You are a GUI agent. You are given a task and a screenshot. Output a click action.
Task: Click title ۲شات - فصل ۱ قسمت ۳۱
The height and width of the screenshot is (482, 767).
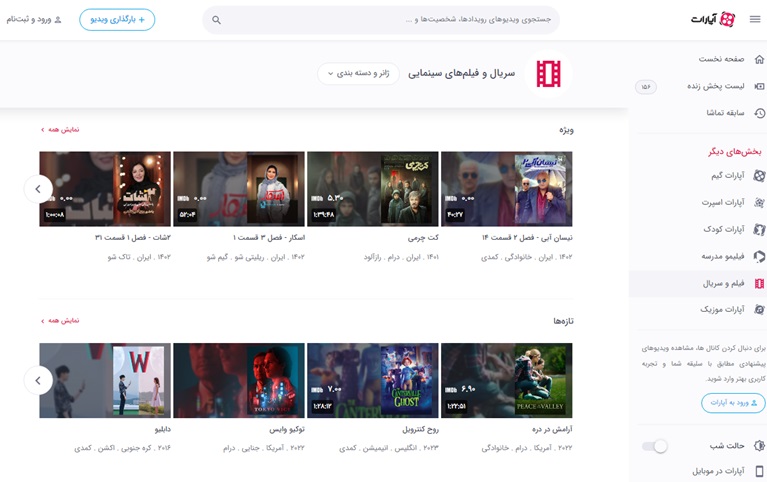tap(133, 238)
